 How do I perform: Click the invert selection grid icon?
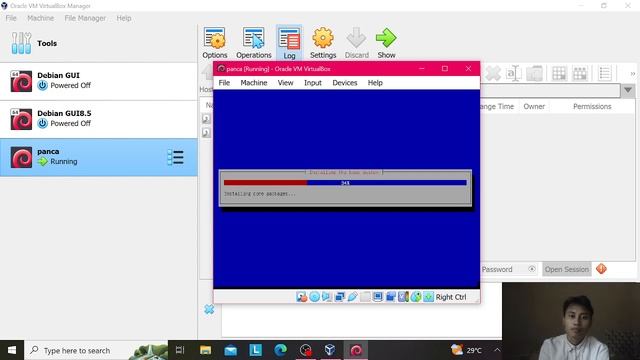(580, 73)
